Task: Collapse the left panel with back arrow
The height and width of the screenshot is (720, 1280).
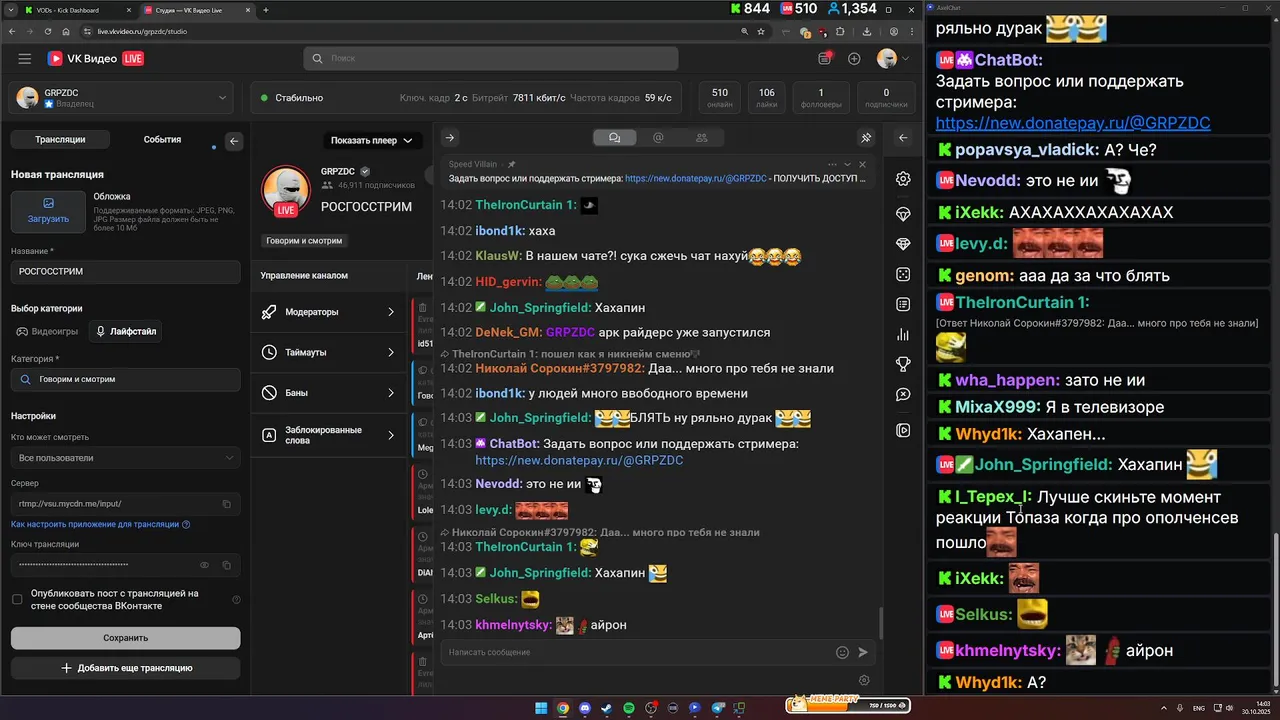Action: click(x=234, y=141)
